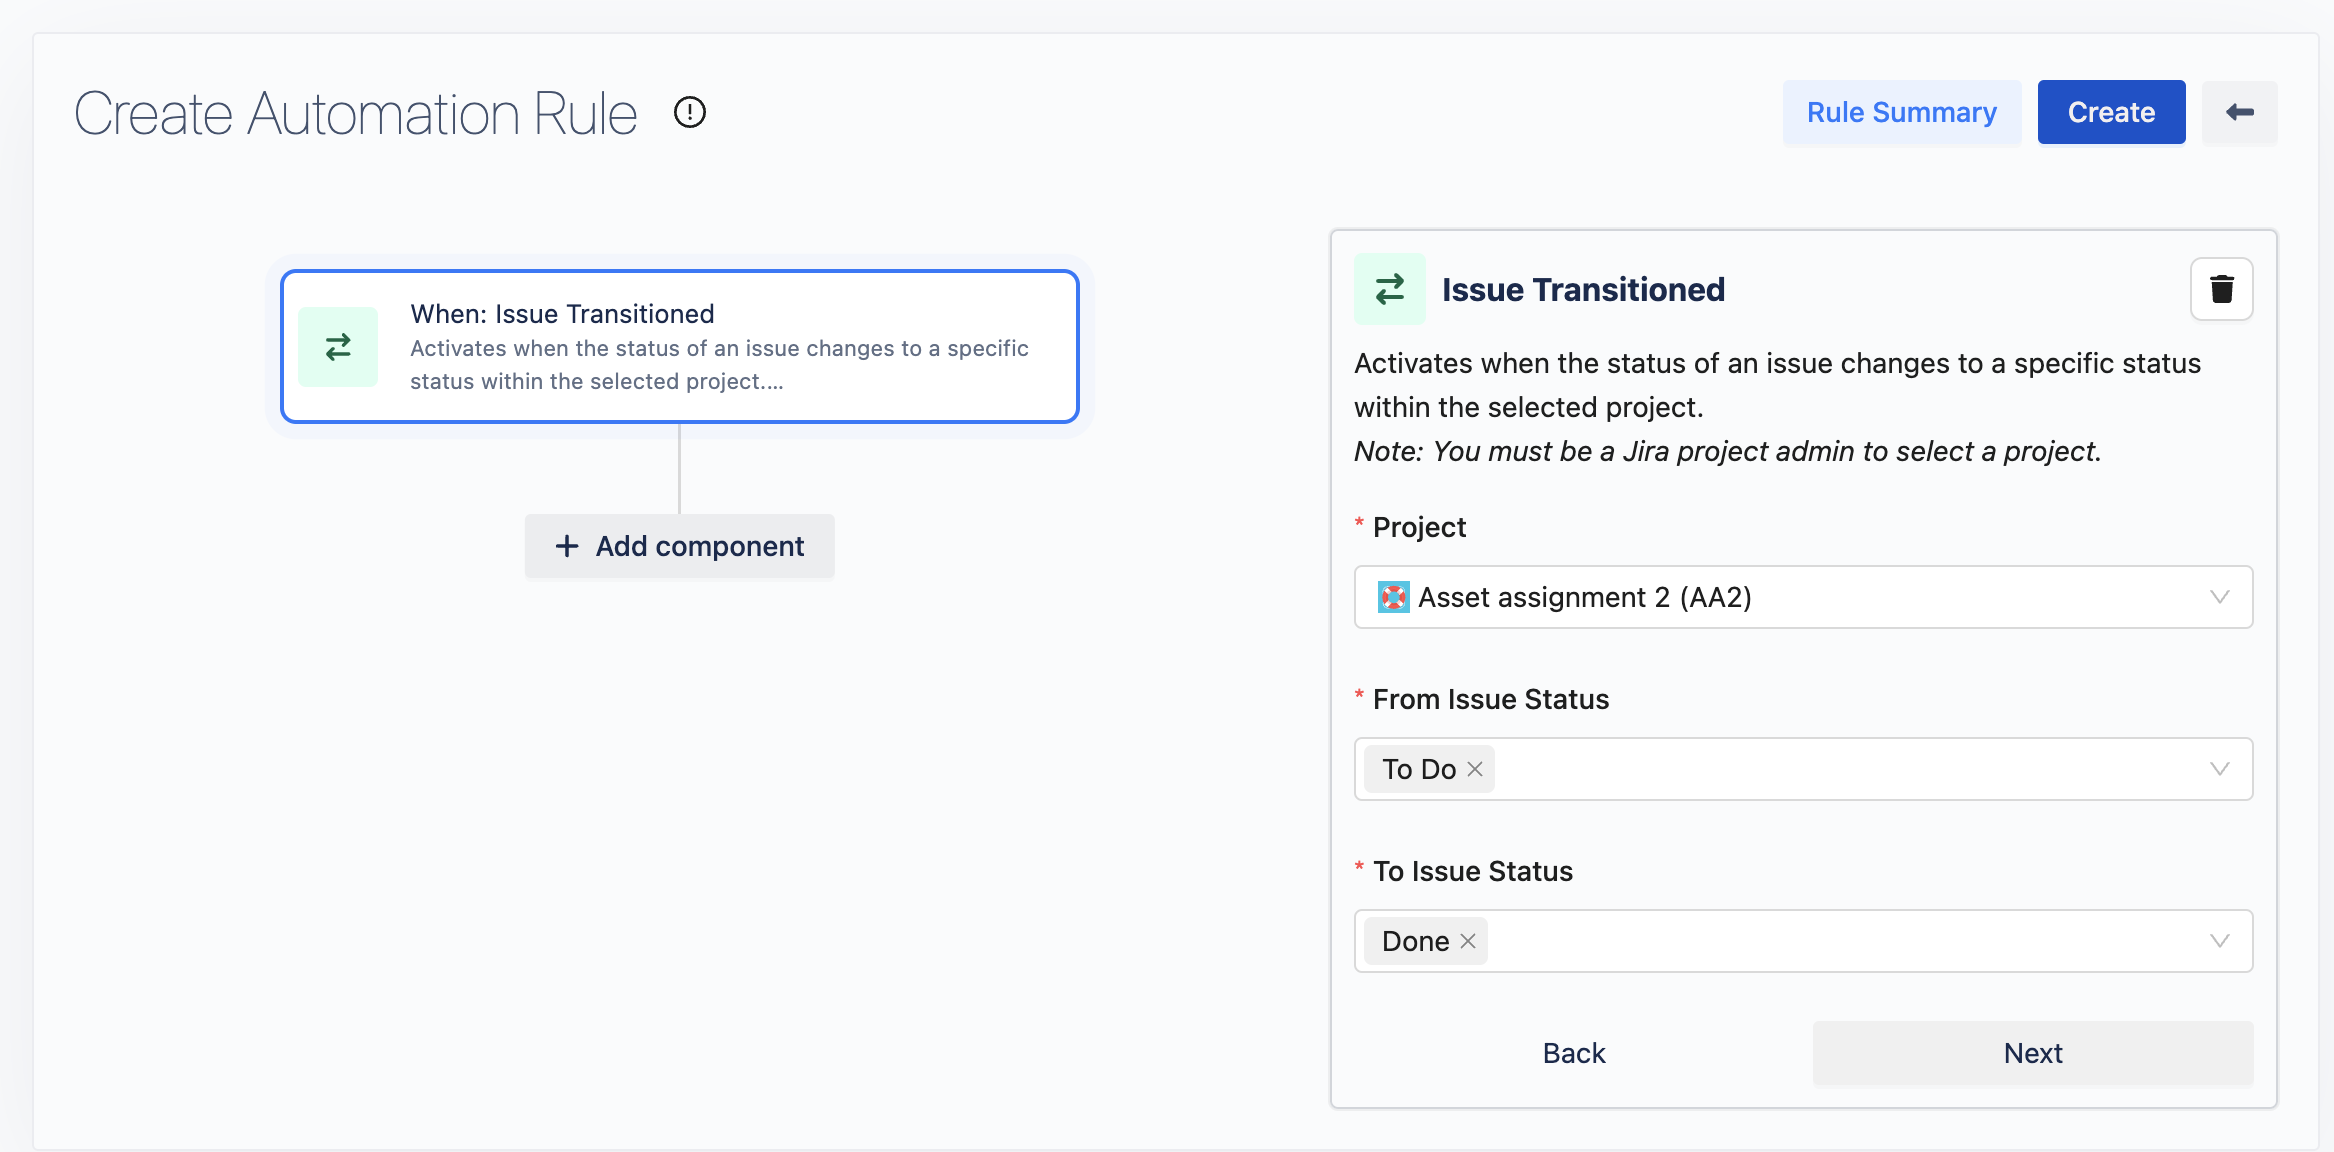This screenshot has width=2334, height=1152.
Task: Click the info icon beside Create Automation Rule
Action: click(690, 112)
